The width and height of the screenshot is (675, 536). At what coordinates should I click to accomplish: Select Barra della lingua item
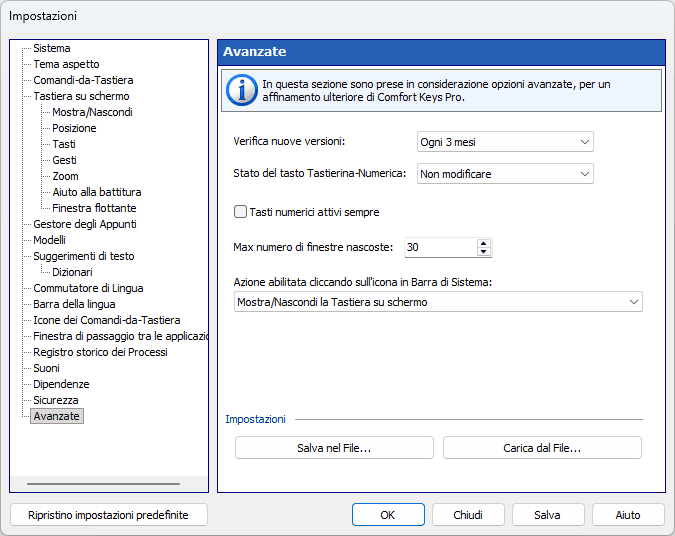[x=74, y=304]
